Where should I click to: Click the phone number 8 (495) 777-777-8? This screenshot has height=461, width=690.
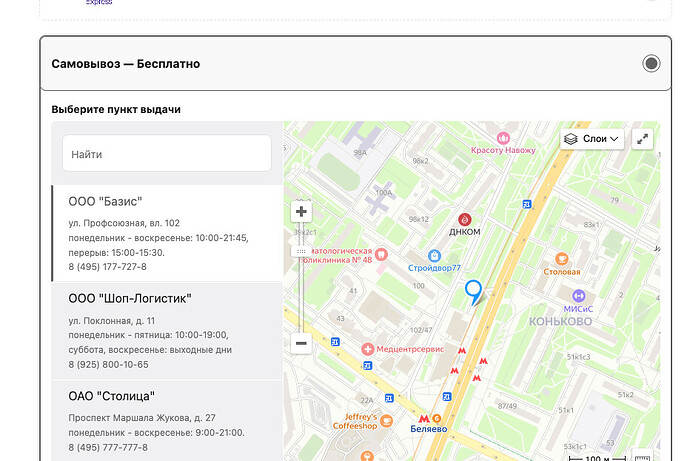click(x=108, y=447)
